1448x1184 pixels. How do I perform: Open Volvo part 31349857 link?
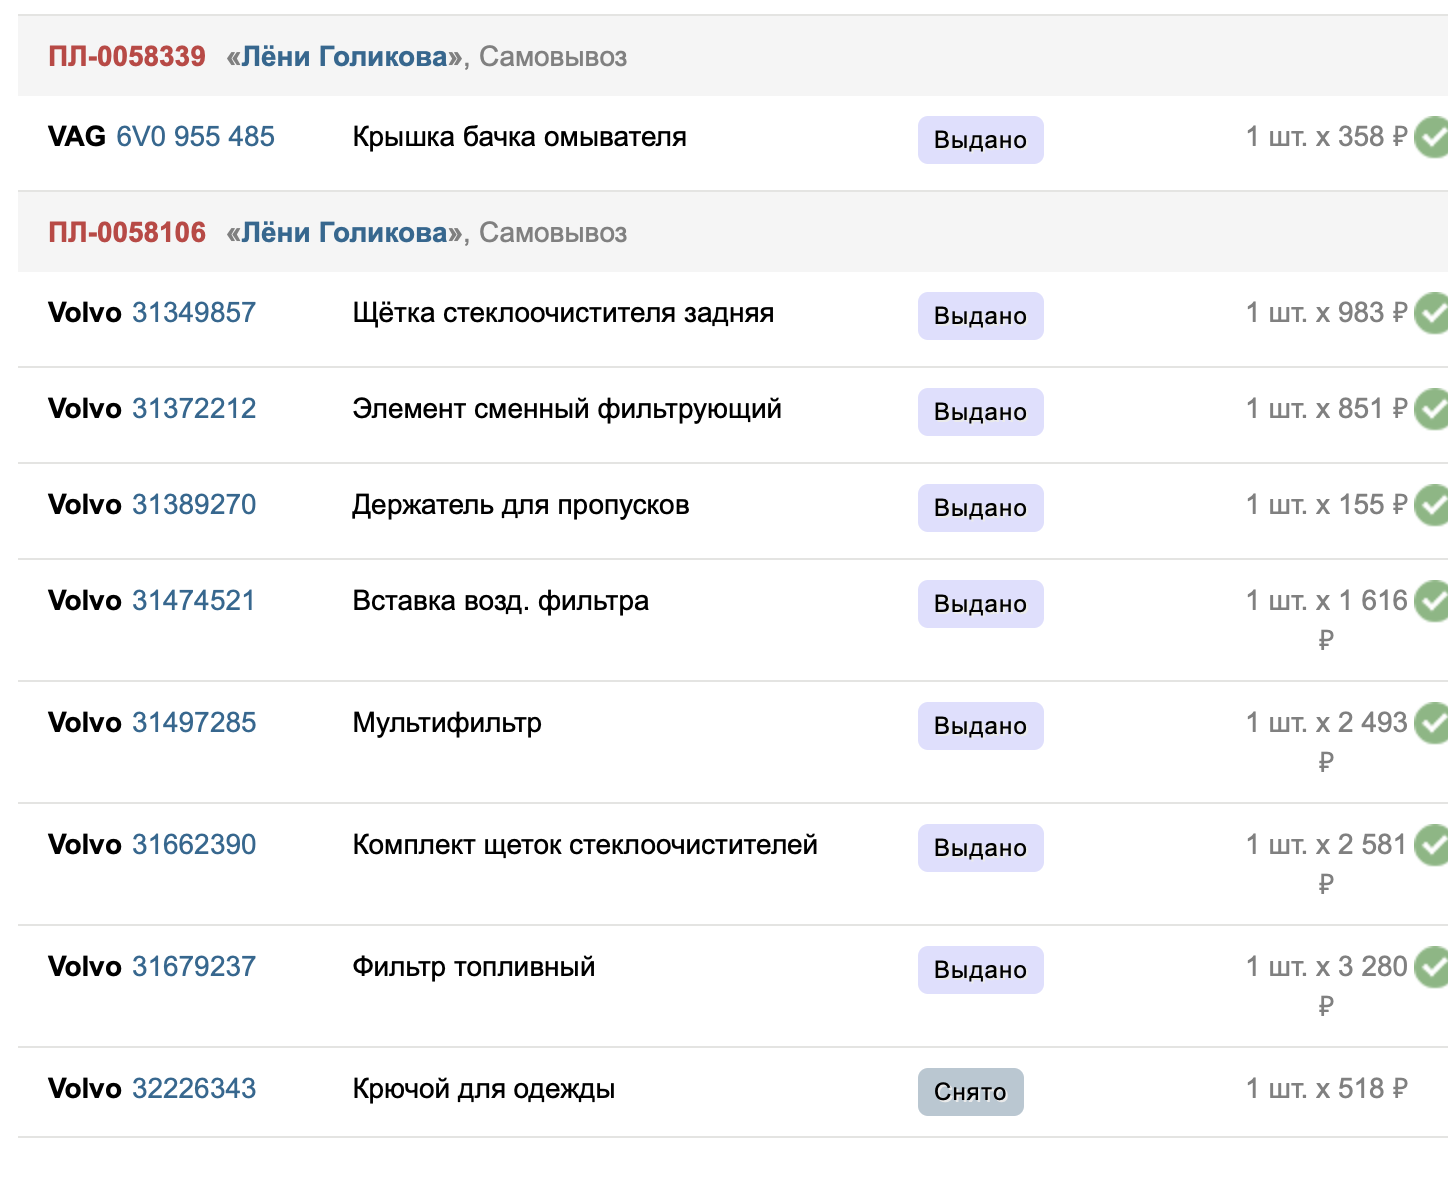[x=194, y=313]
